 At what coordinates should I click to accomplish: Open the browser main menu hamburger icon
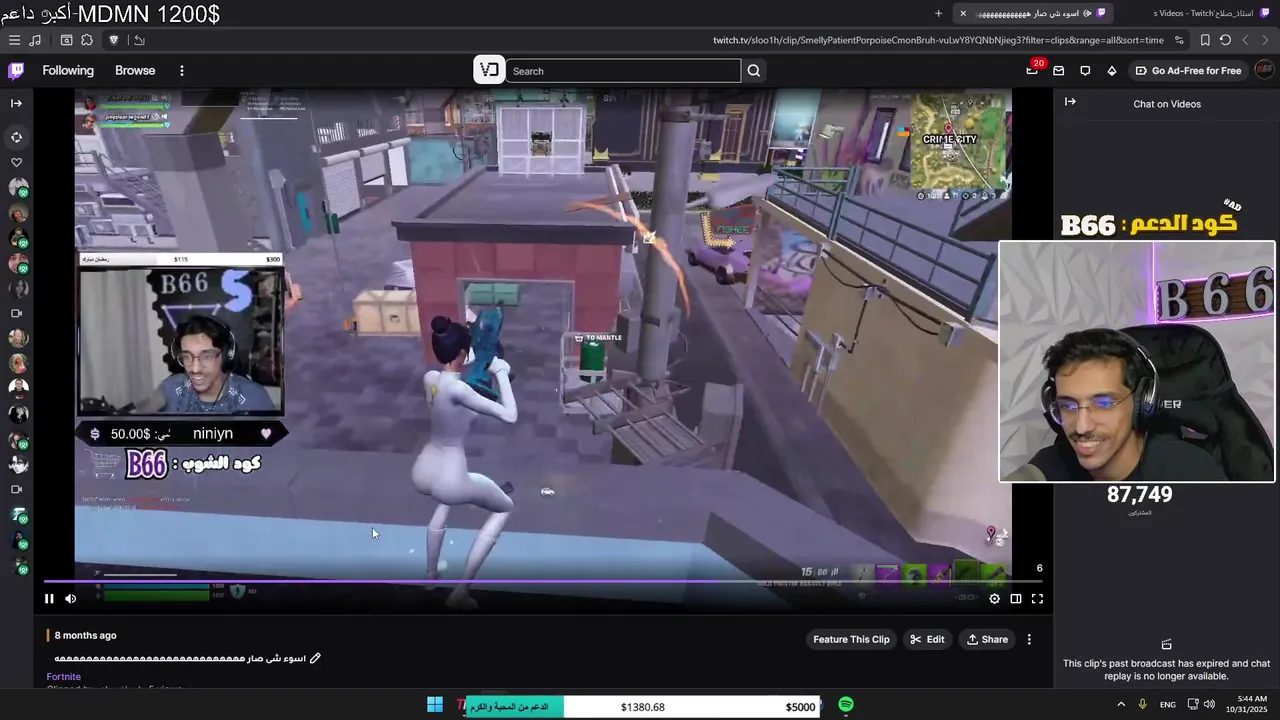click(x=14, y=40)
